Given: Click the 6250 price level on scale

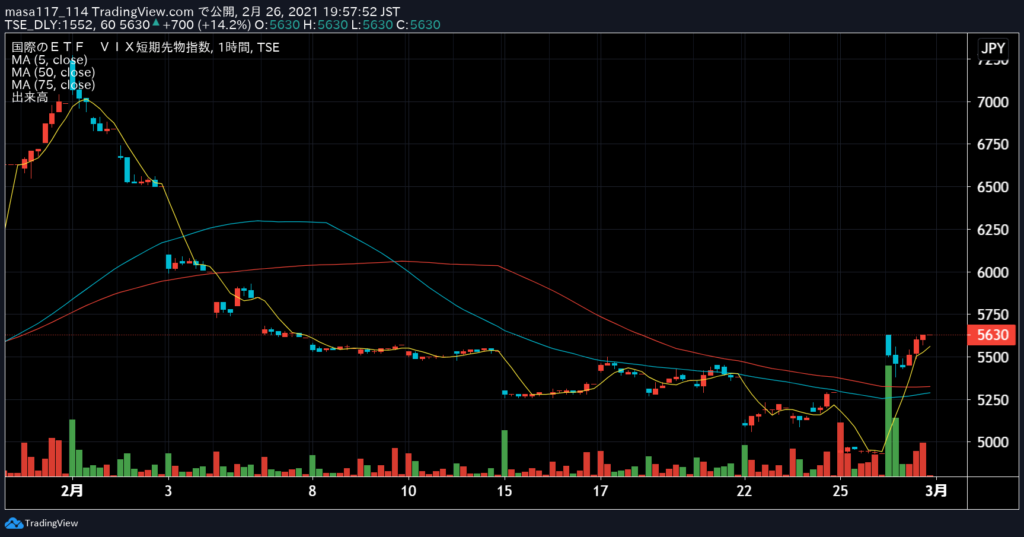Looking at the screenshot, I should coord(993,230).
